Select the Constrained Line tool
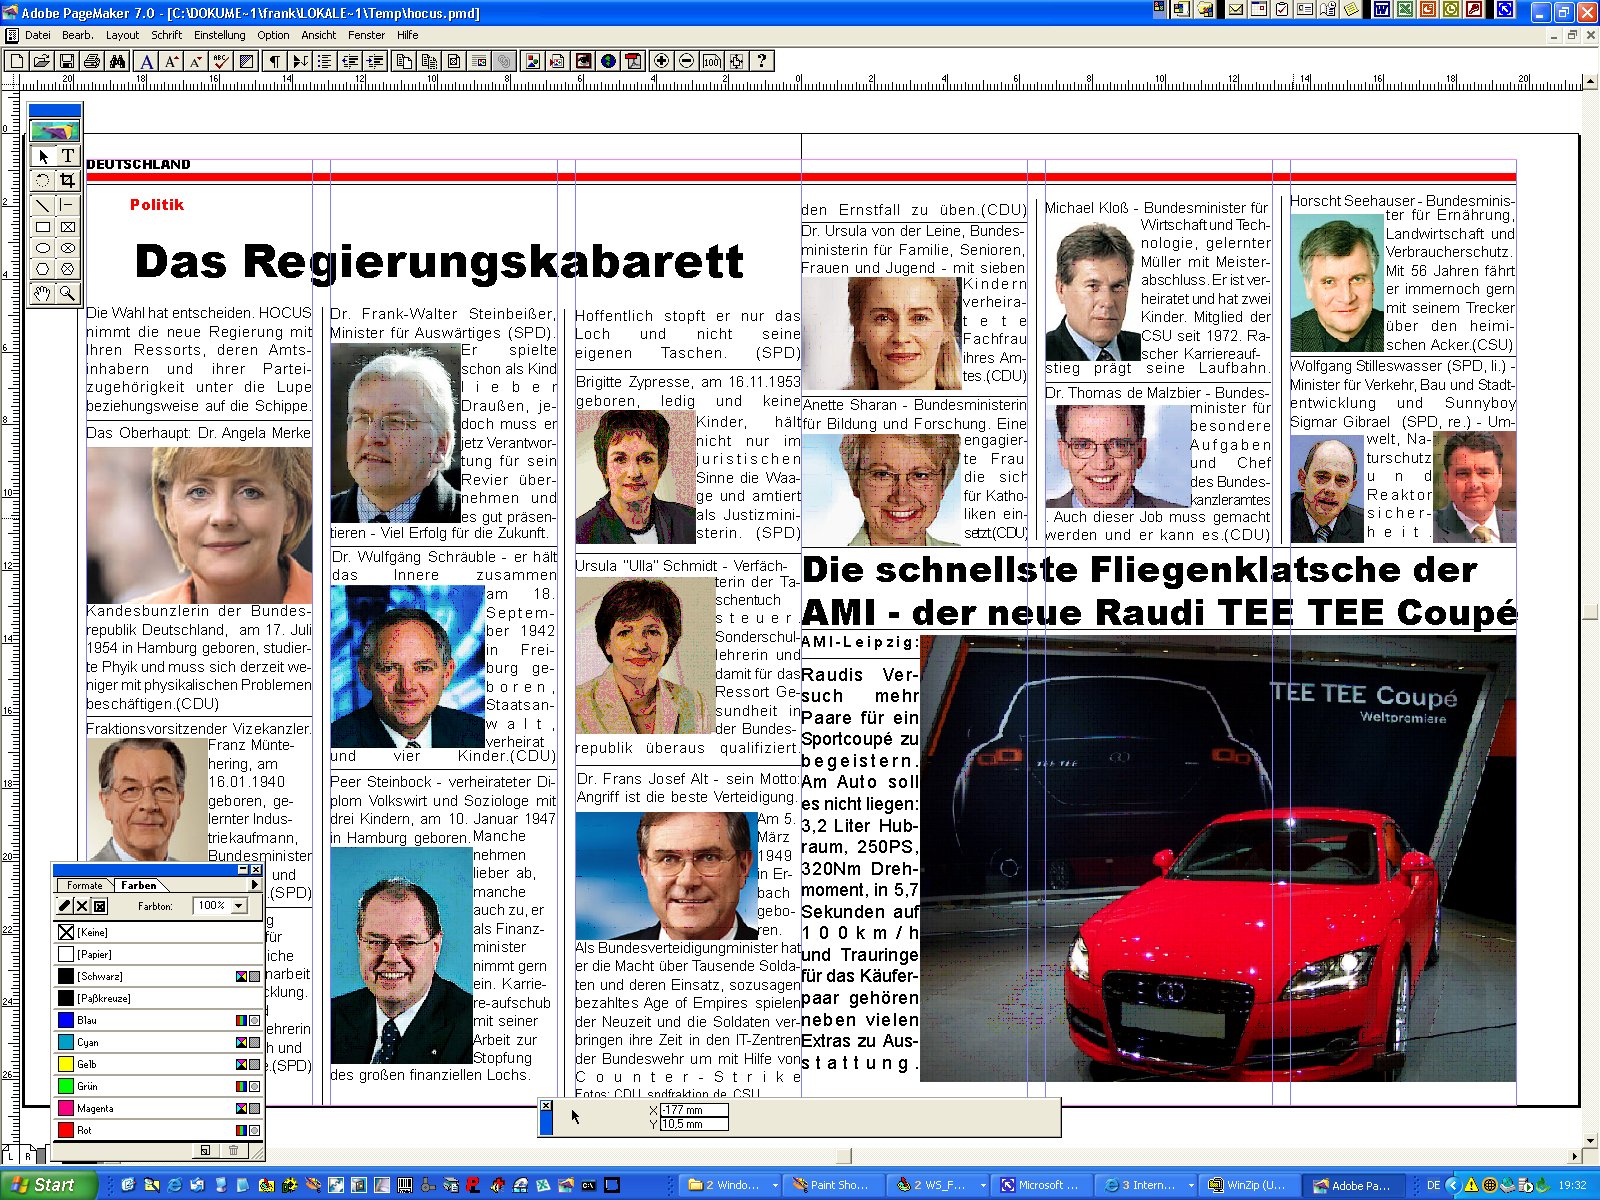This screenshot has width=1600, height=1200. (x=67, y=205)
